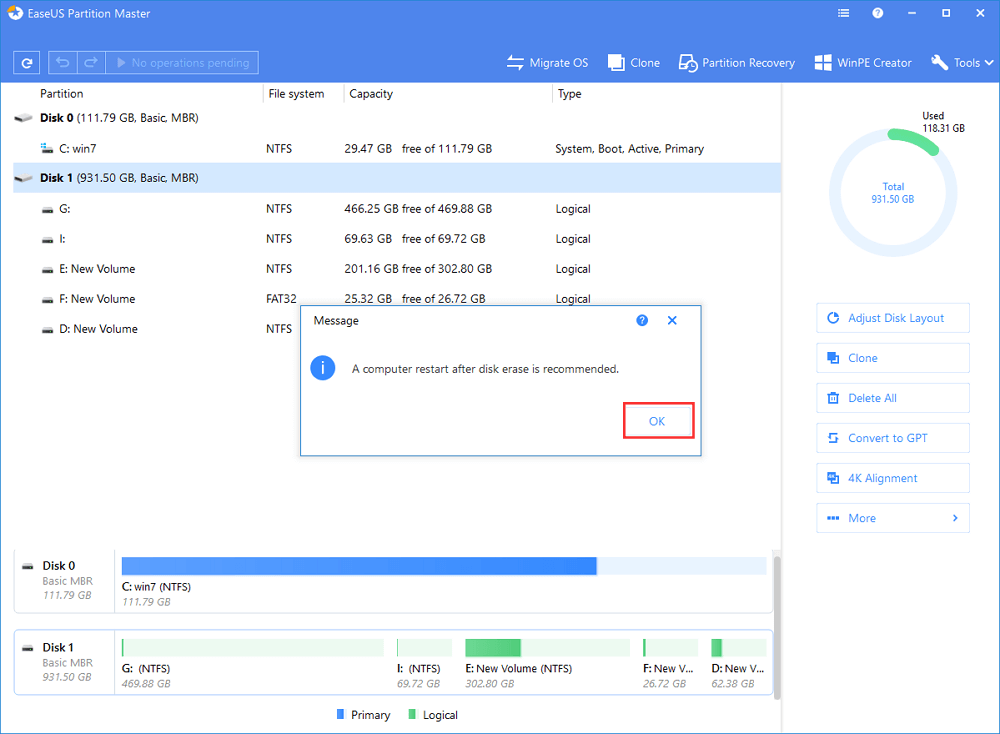Click the top toolbar Clone icon

[616, 62]
